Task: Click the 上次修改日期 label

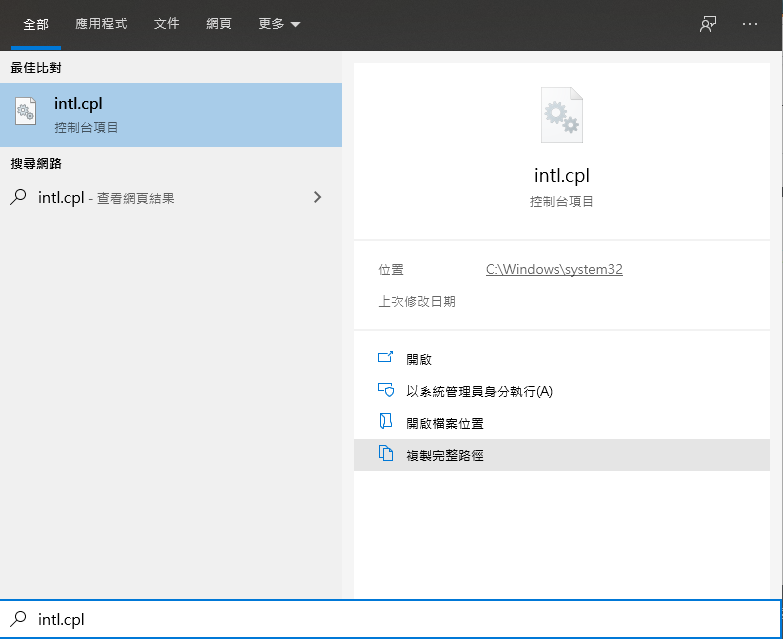Action: click(x=417, y=302)
